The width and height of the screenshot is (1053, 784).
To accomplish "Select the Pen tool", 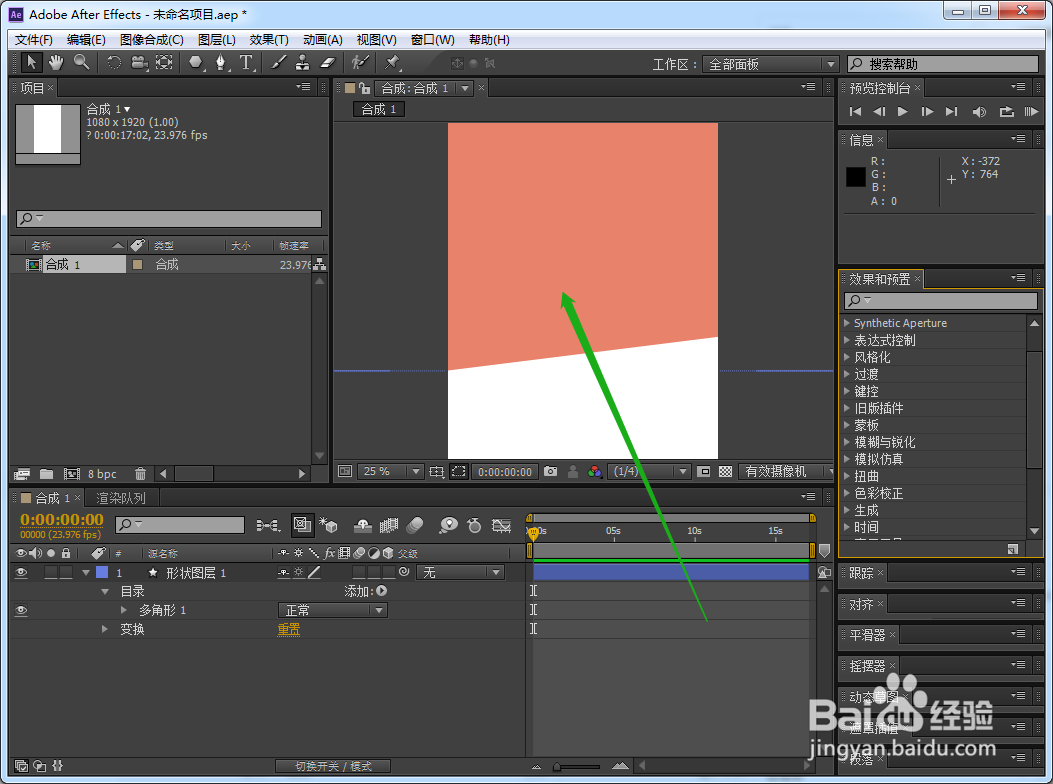I will (x=221, y=62).
